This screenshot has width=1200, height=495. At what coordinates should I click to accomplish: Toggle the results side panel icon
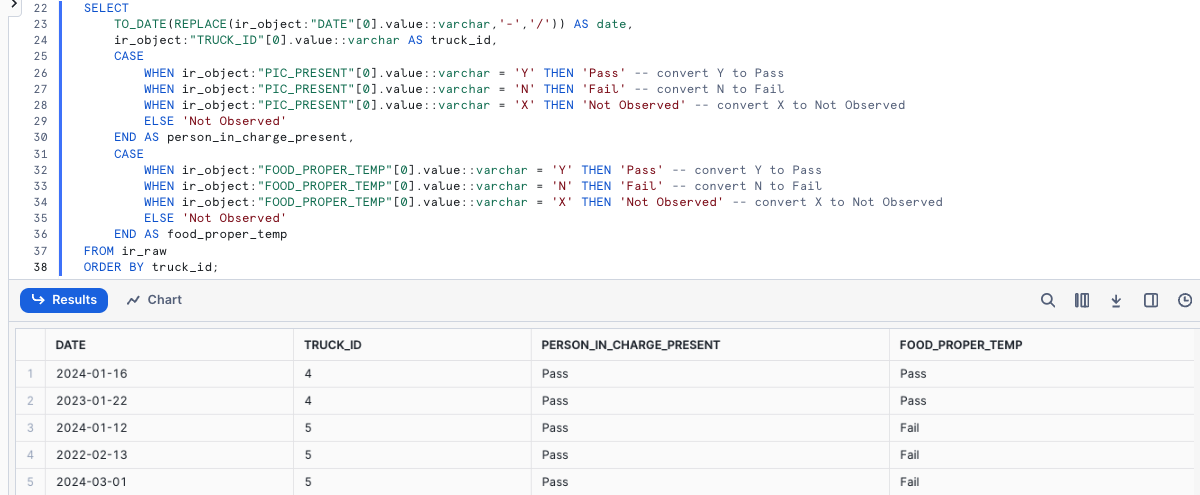[1151, 300]
